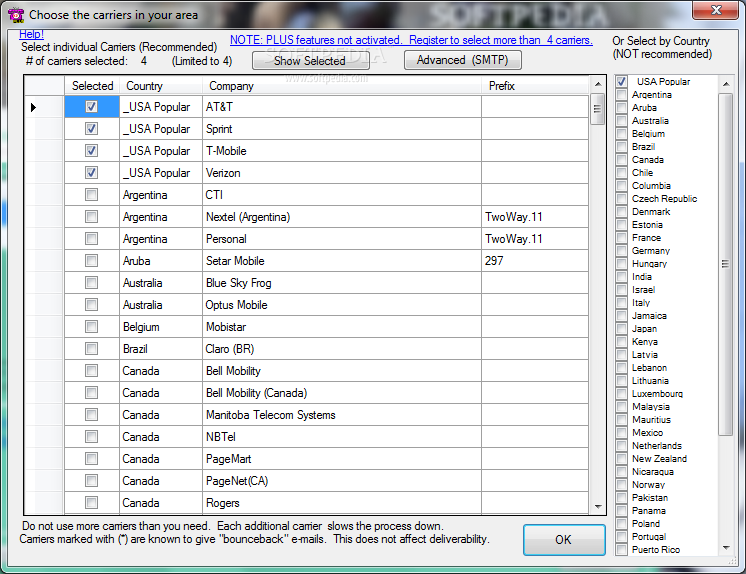Click the Aruba country cell in table
The width and height of the screenshot is (746, 574).
coord(161,260)
